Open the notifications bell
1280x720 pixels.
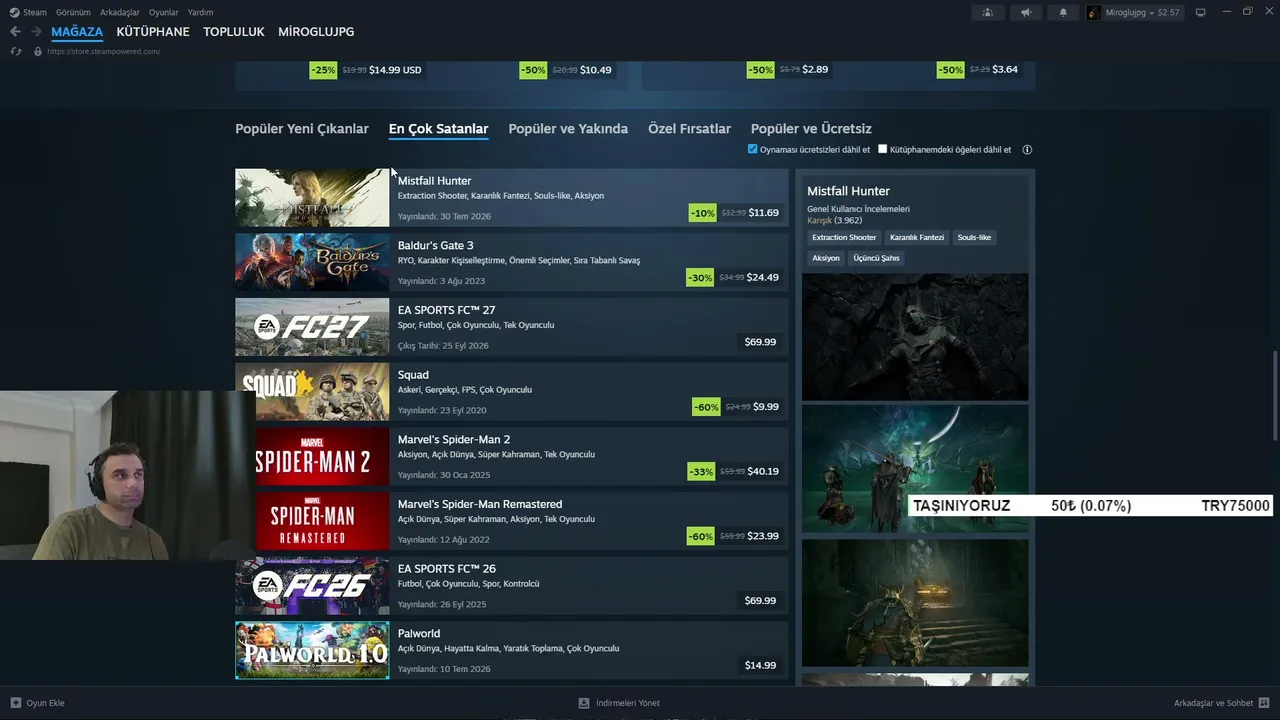1063,12
